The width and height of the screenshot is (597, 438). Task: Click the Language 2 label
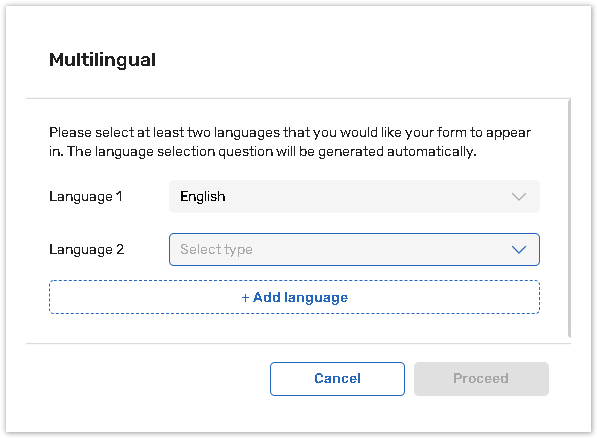(x=86, y=250)
